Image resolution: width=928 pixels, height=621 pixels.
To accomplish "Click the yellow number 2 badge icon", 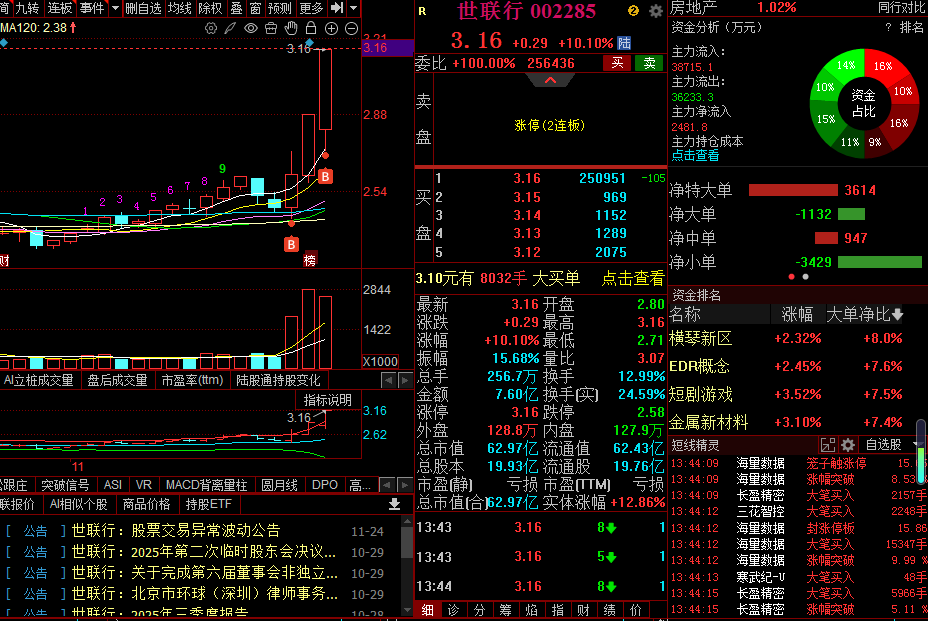I will [633, 11].
